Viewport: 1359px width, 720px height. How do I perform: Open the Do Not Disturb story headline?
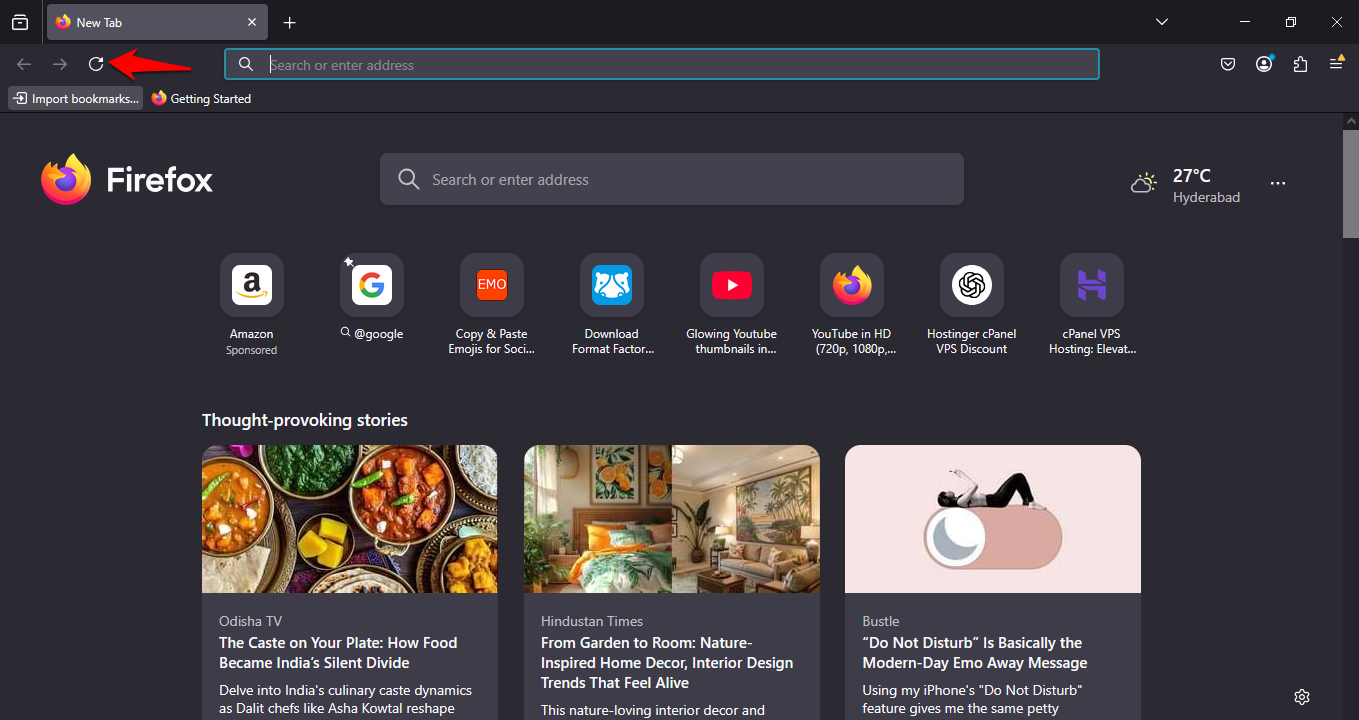pos(975,653)
